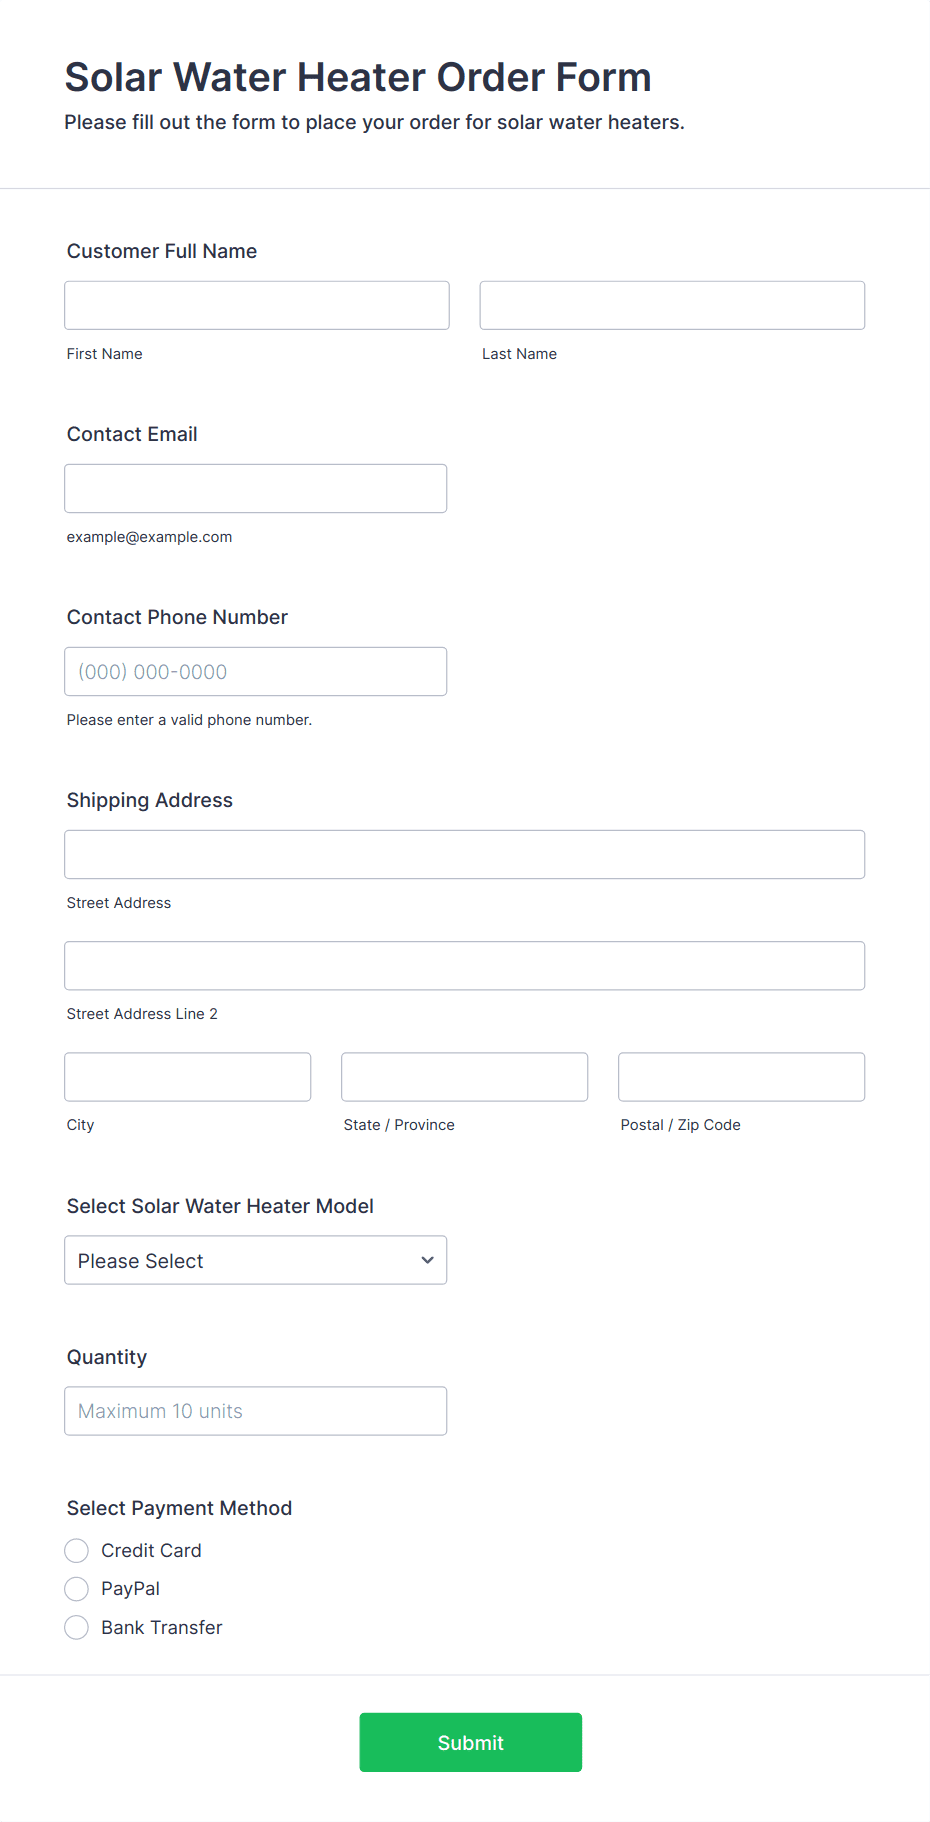Viewport: 930px width, 1822px height.
Task: Focus the State / Province field
Action: [x=465, y=1076]
